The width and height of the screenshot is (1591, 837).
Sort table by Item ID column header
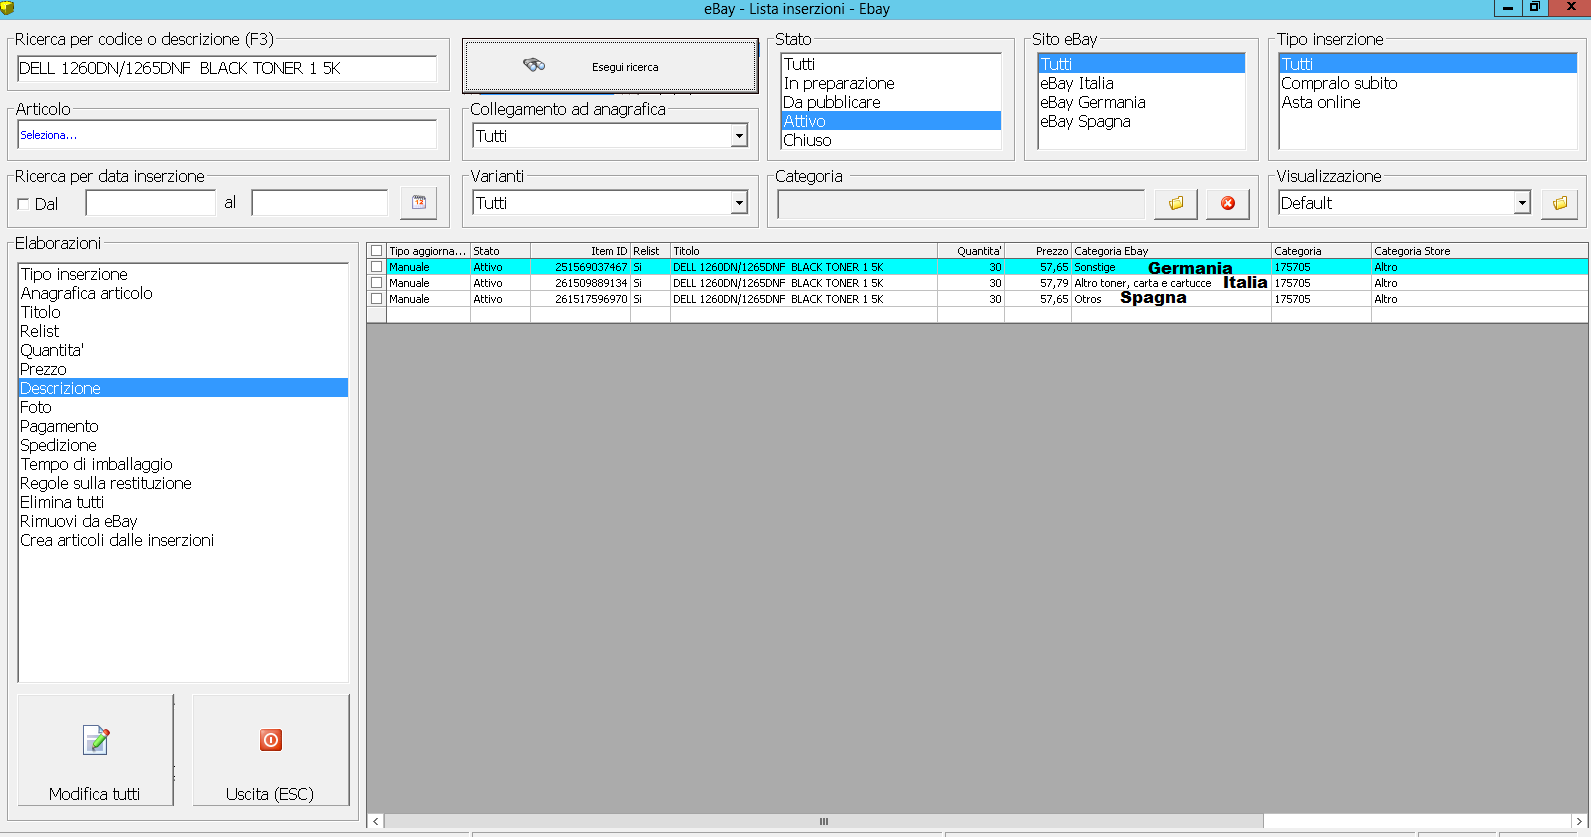580,251
